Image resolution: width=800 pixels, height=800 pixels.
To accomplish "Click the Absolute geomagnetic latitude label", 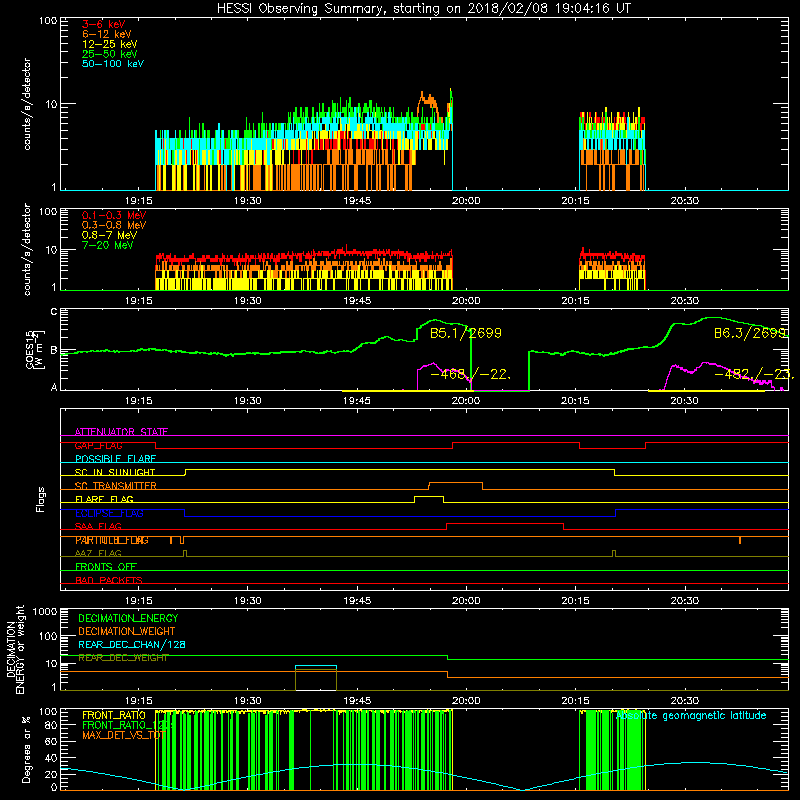I will [691, 715].
